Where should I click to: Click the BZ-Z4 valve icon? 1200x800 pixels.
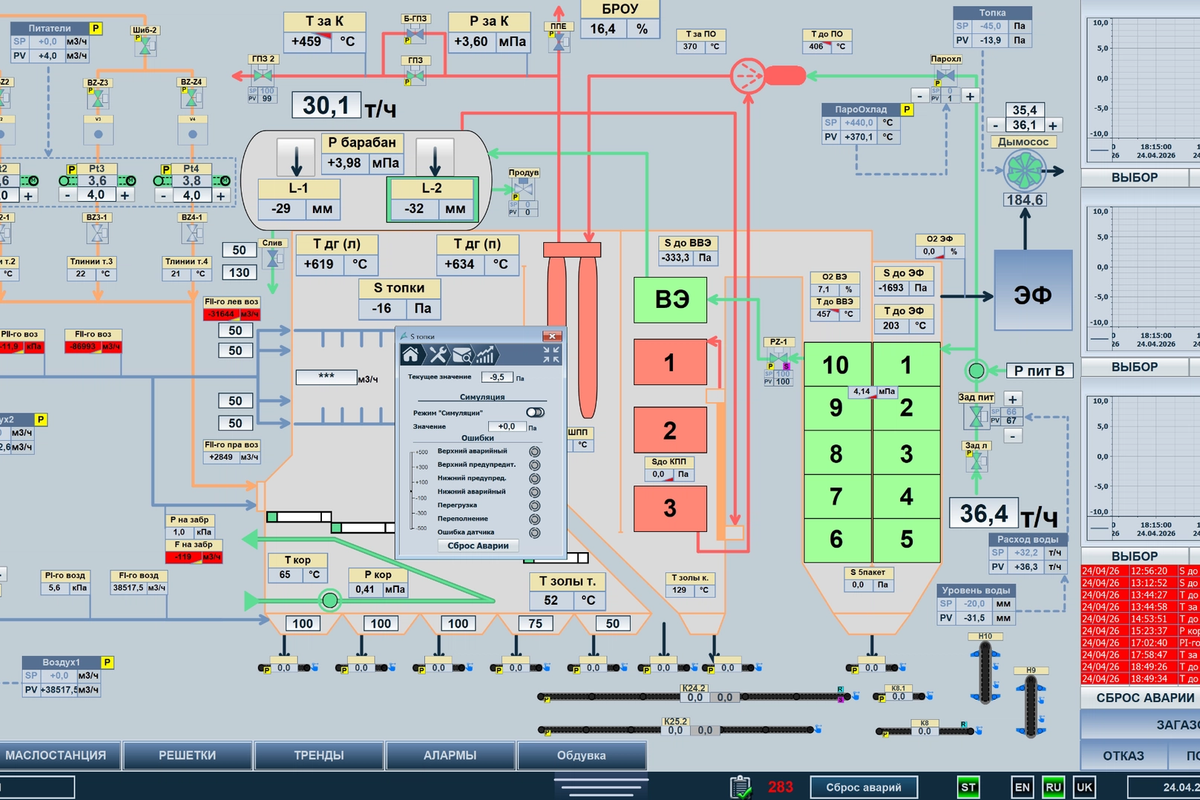coord(191,99)
